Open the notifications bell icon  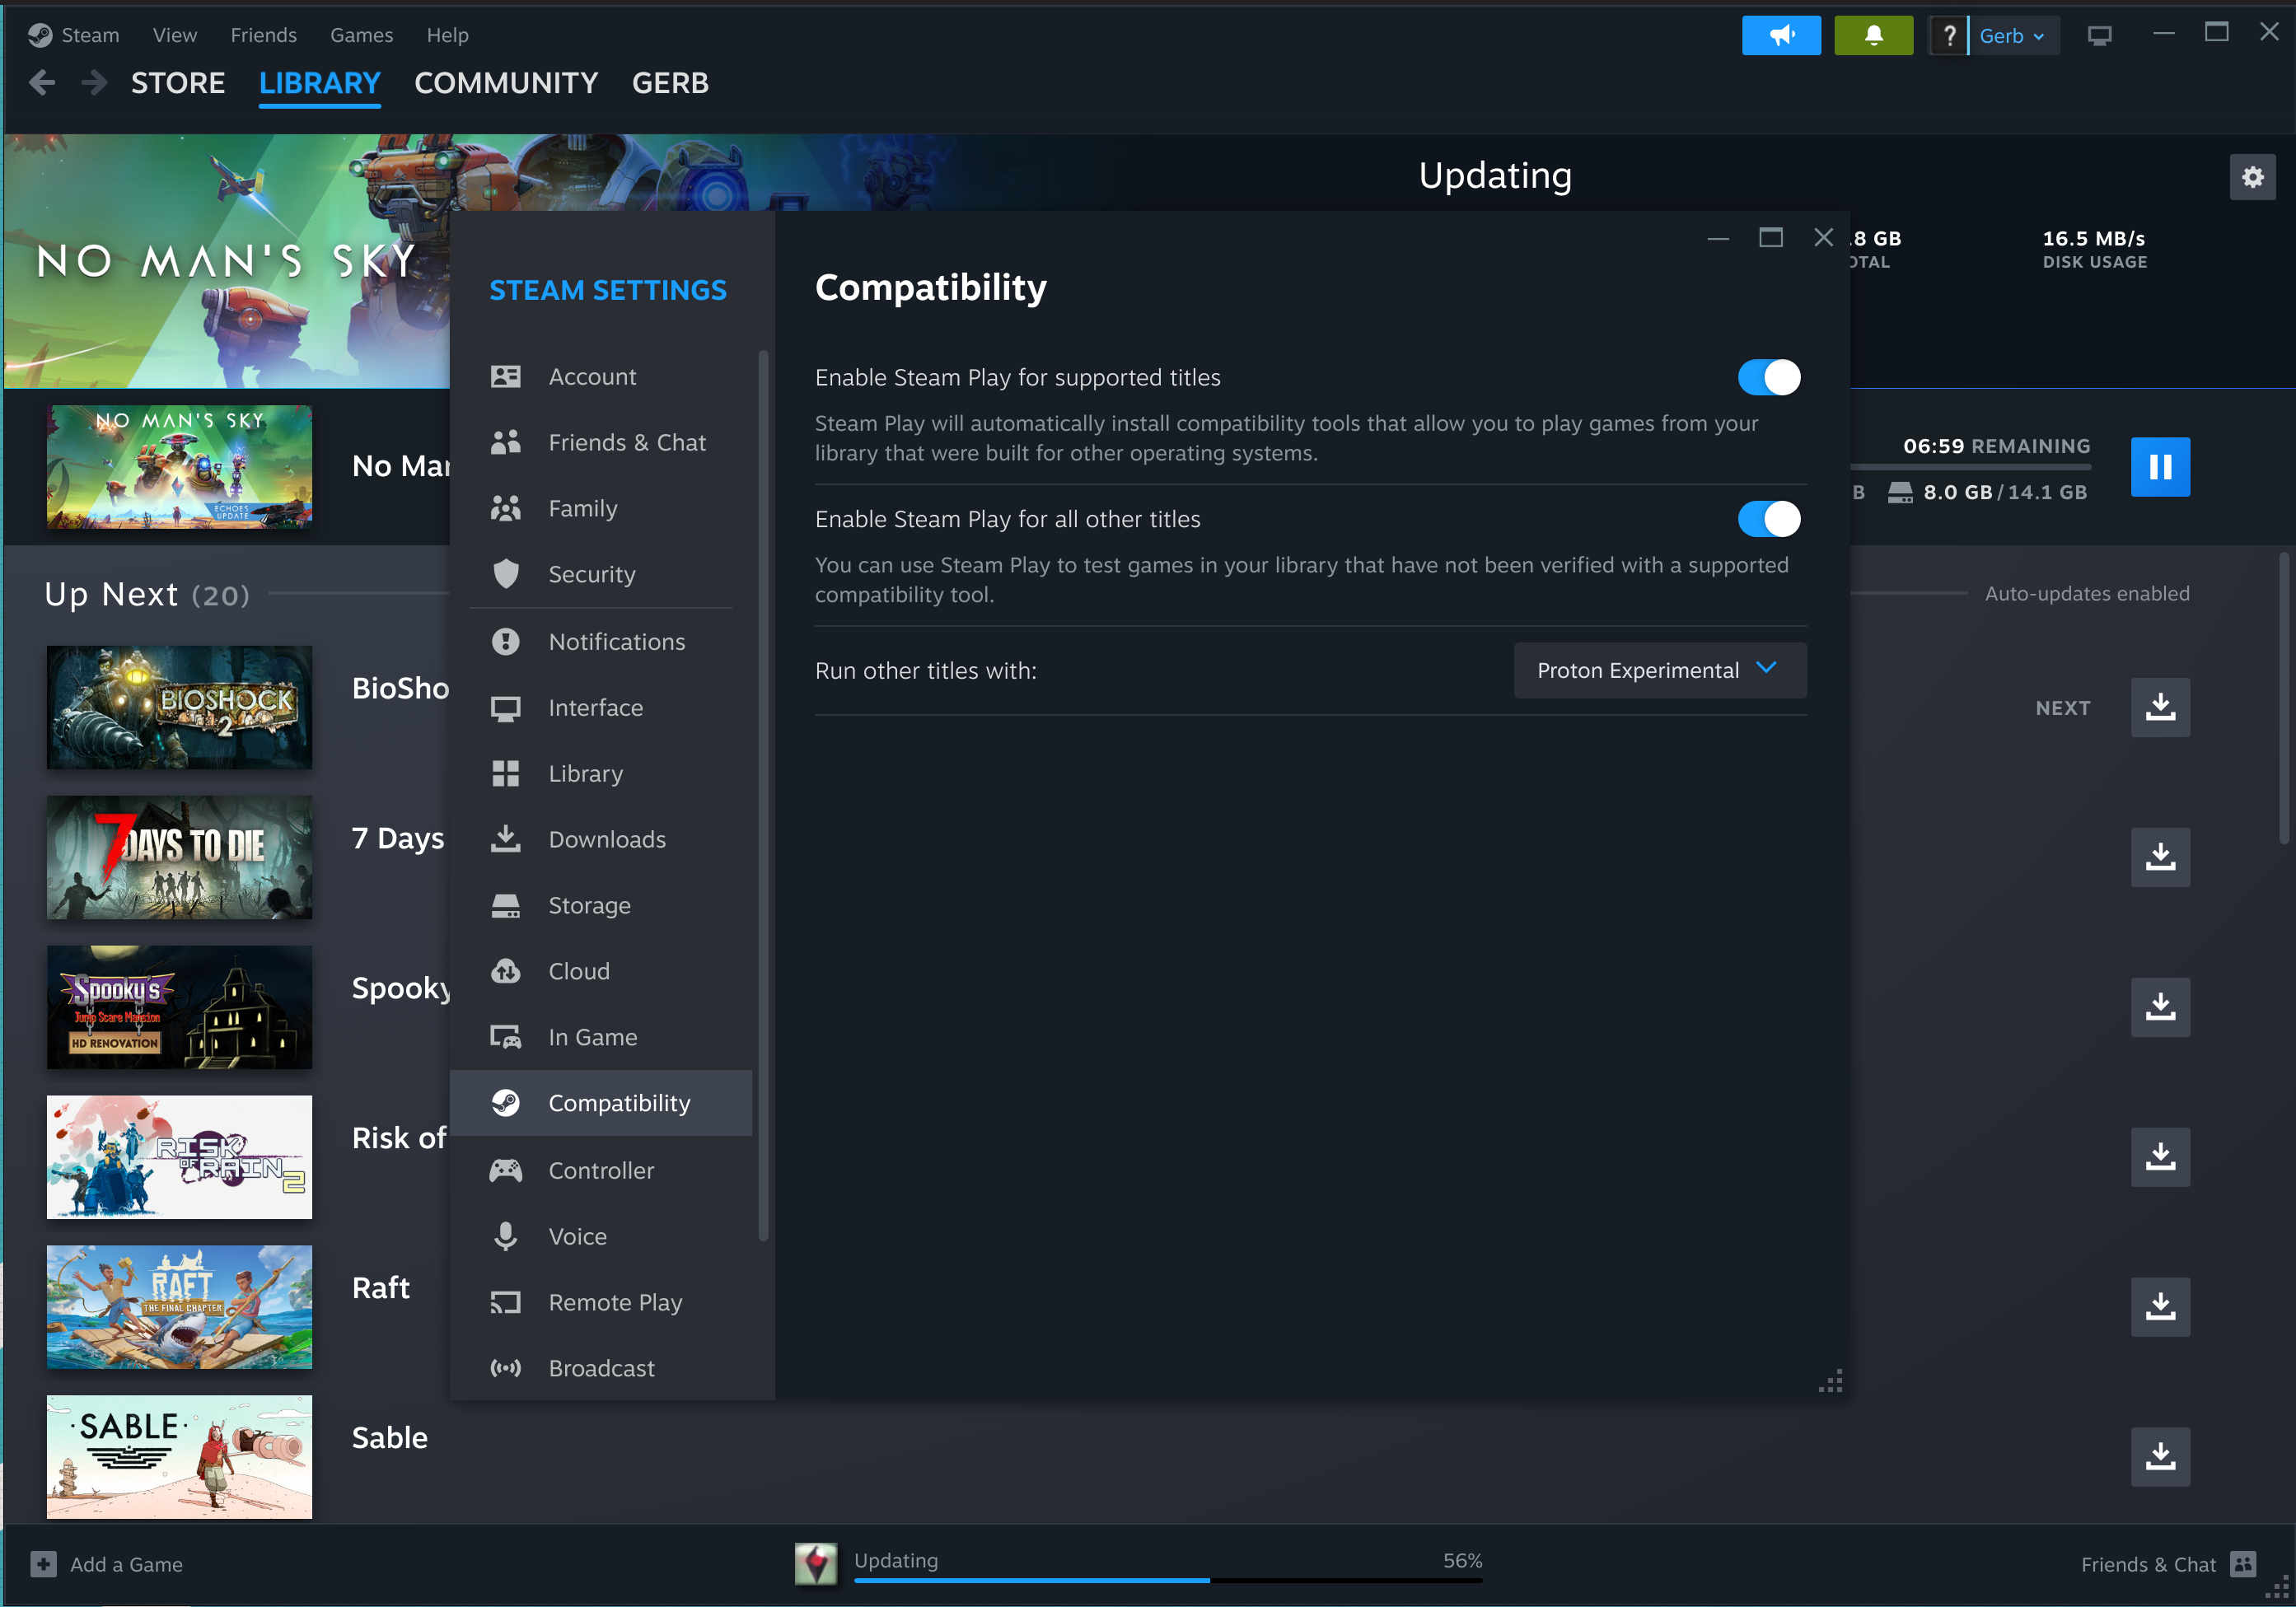[1873, 36]
